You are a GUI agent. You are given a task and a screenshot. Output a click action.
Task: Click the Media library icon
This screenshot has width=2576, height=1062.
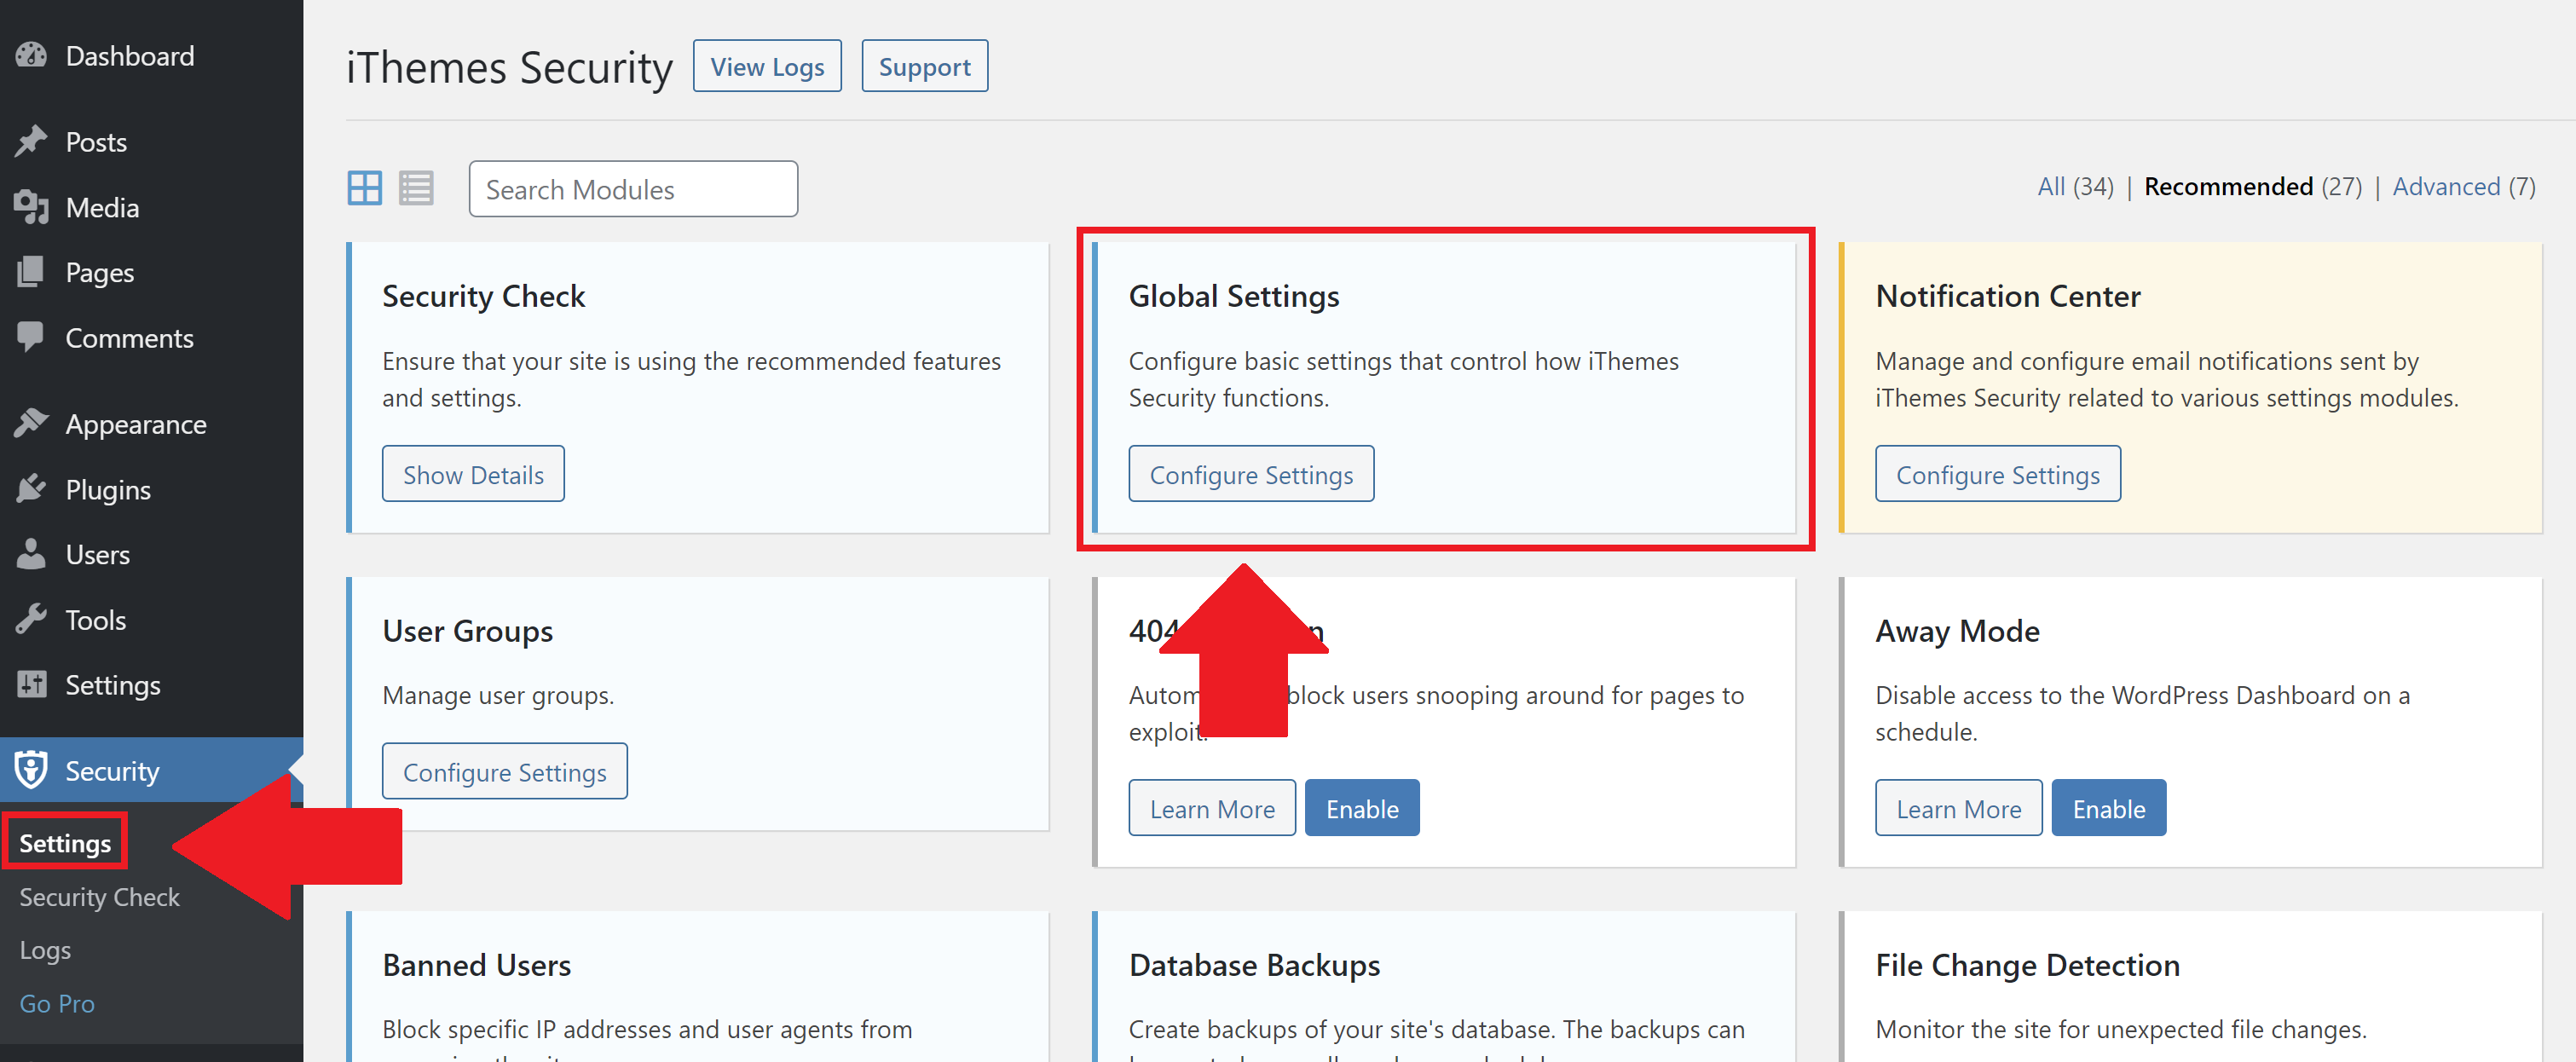[x=32, y=207]
